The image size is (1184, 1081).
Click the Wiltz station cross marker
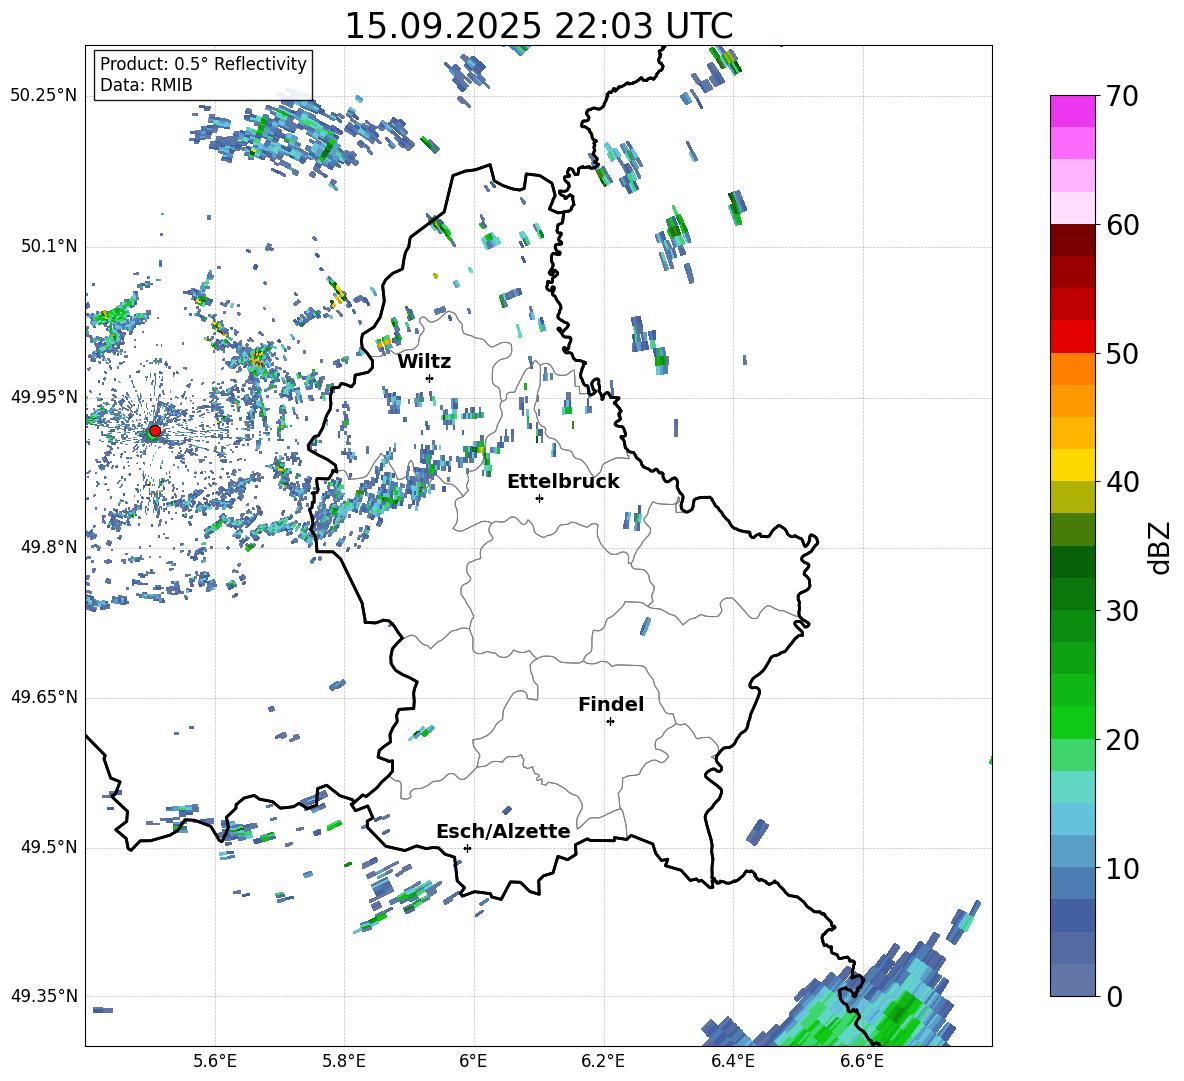(430, 378)
